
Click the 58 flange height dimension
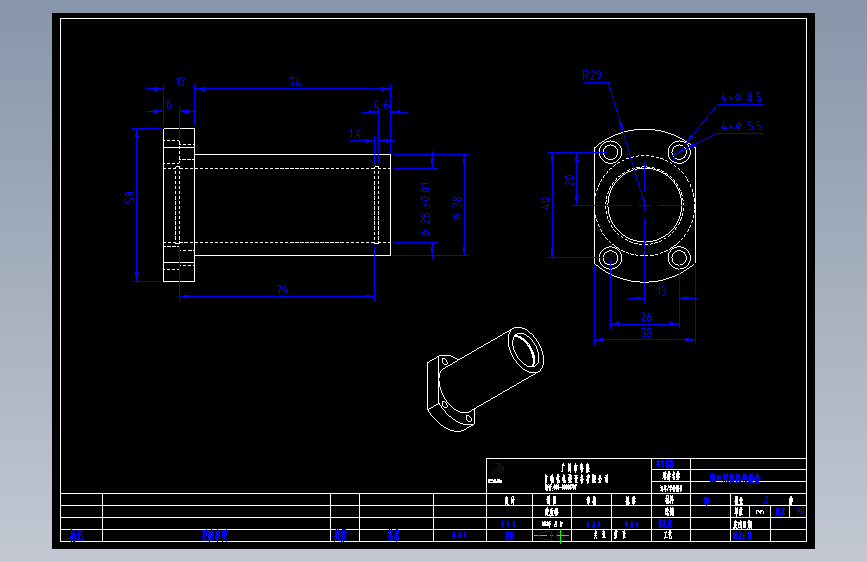129,197
